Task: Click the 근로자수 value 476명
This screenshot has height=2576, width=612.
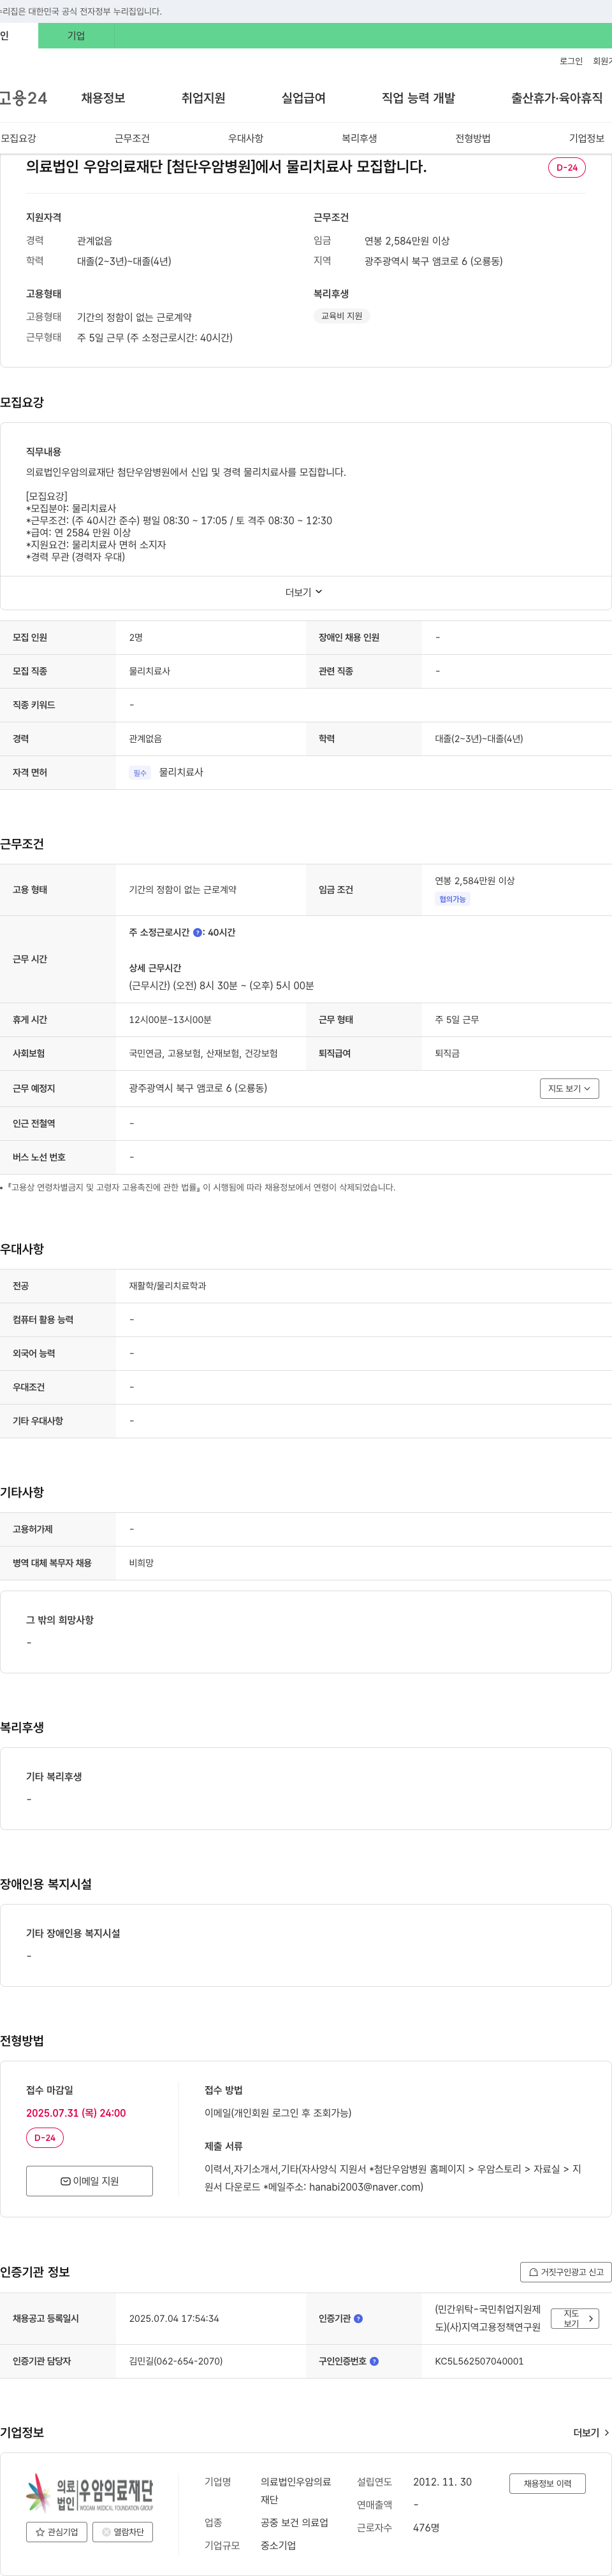Action: pyautogui.click(x=426, y=2527)
